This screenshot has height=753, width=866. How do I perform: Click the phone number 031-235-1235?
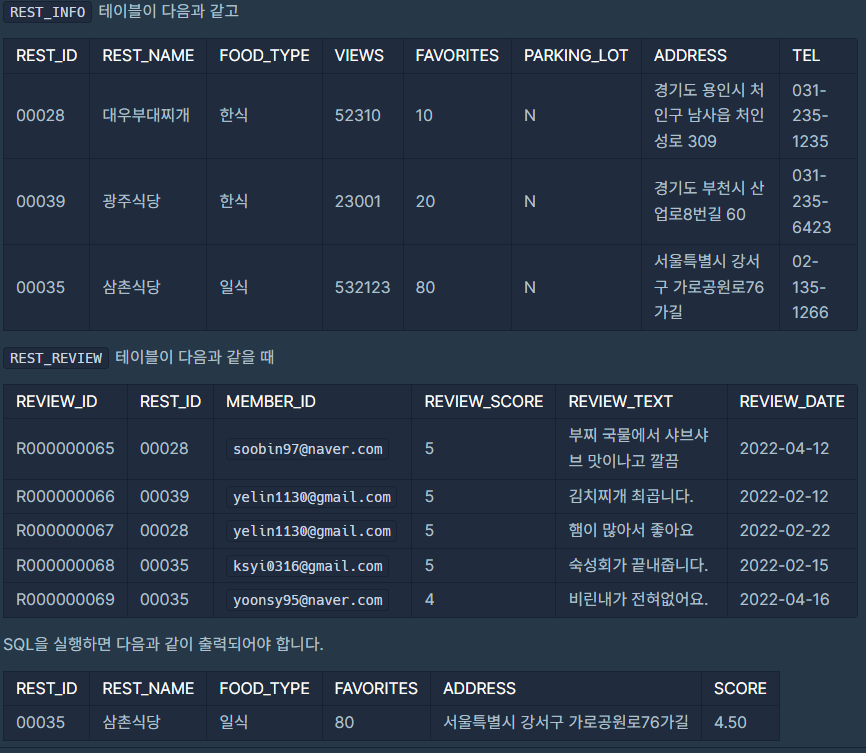(x=810, y=115)
